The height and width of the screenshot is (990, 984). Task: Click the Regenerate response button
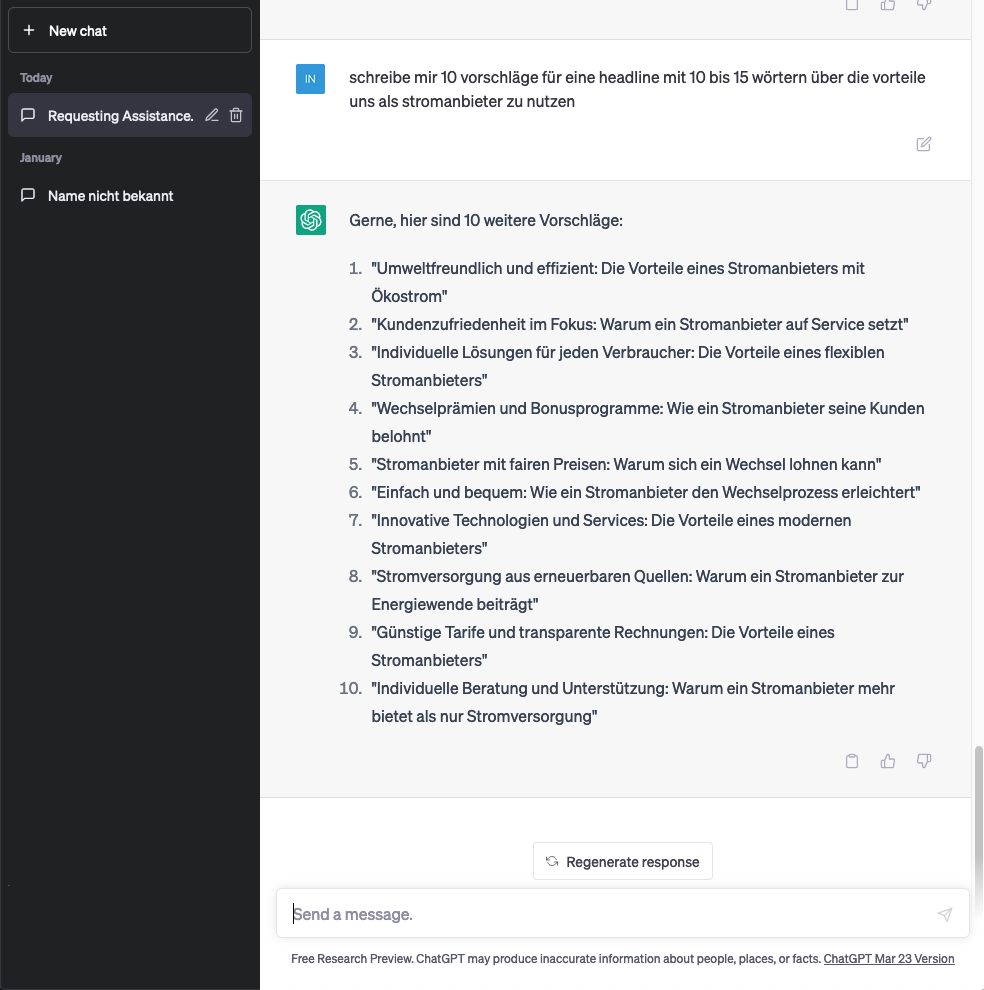pyautogui.click(x=623, y=861)
